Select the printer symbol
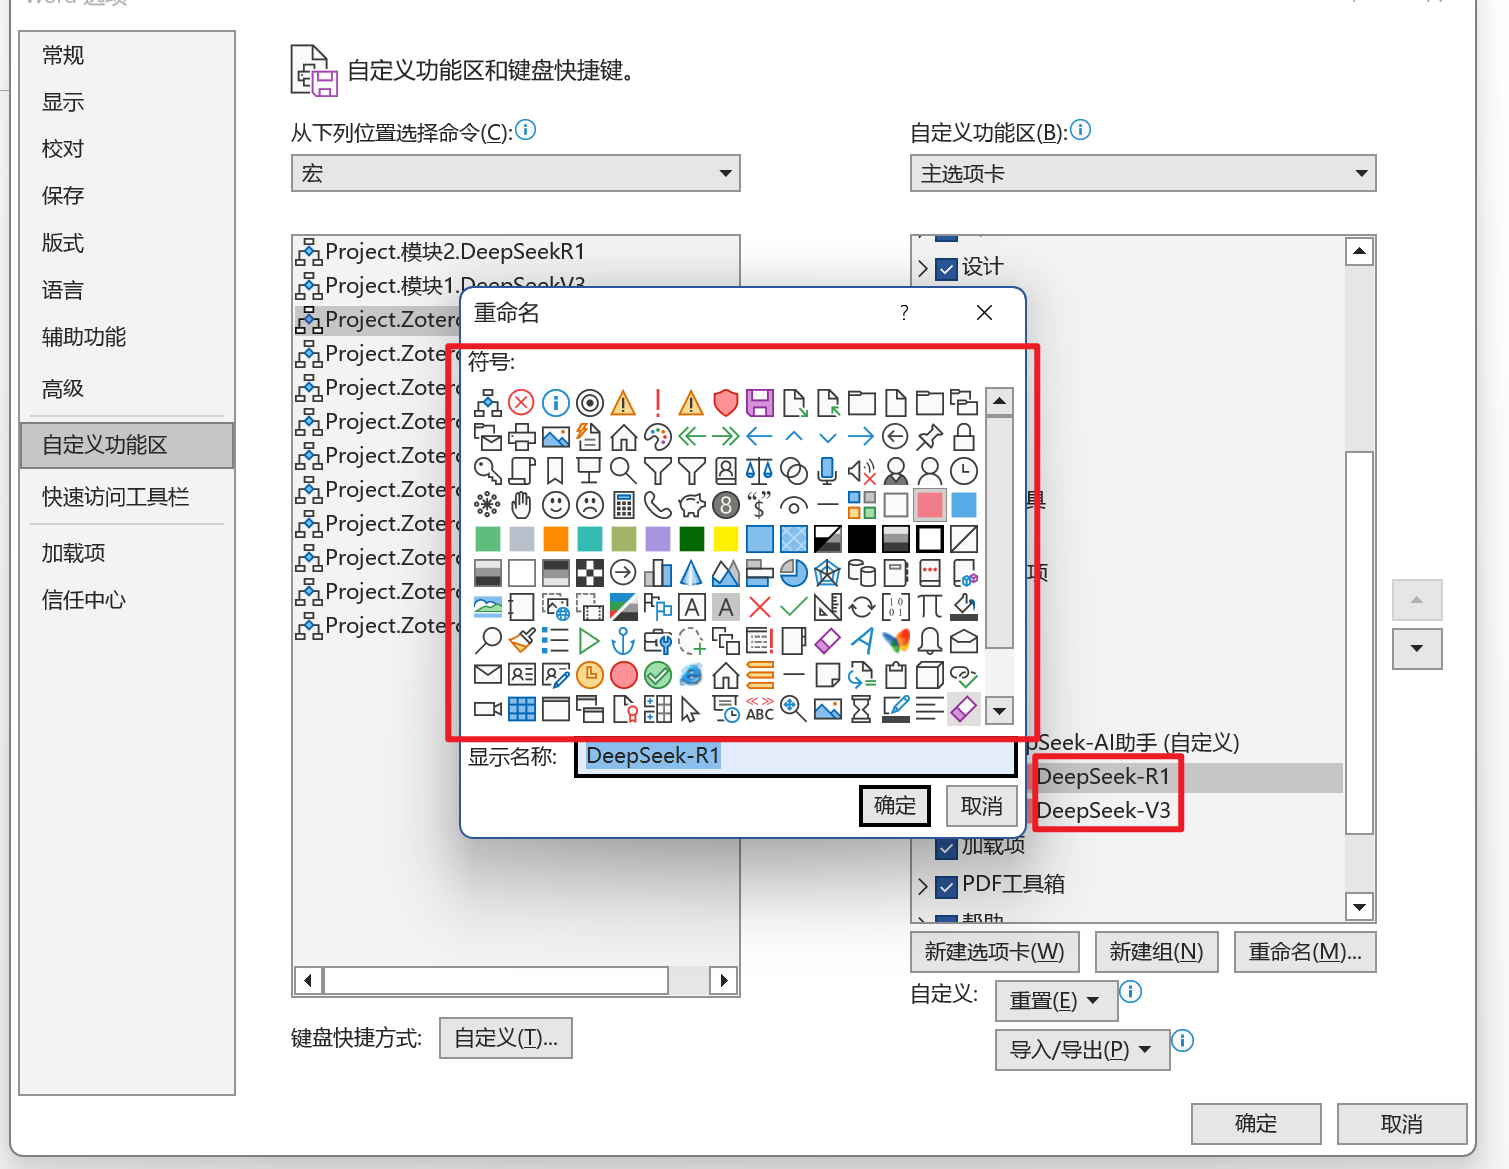The height and width of the screenshot is (1169, 1509). 521,437
